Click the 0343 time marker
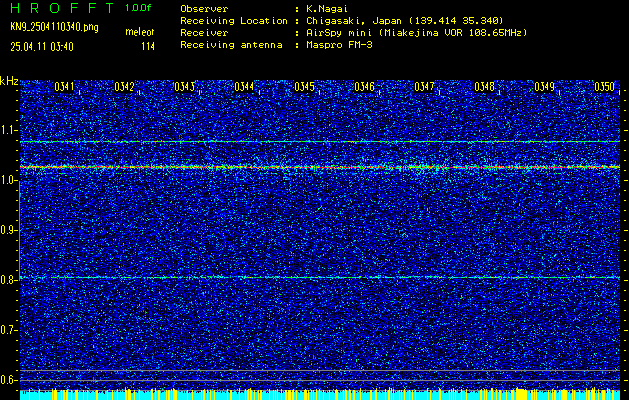The width and height of the screenshot is (629, 400). pos(185,87)
